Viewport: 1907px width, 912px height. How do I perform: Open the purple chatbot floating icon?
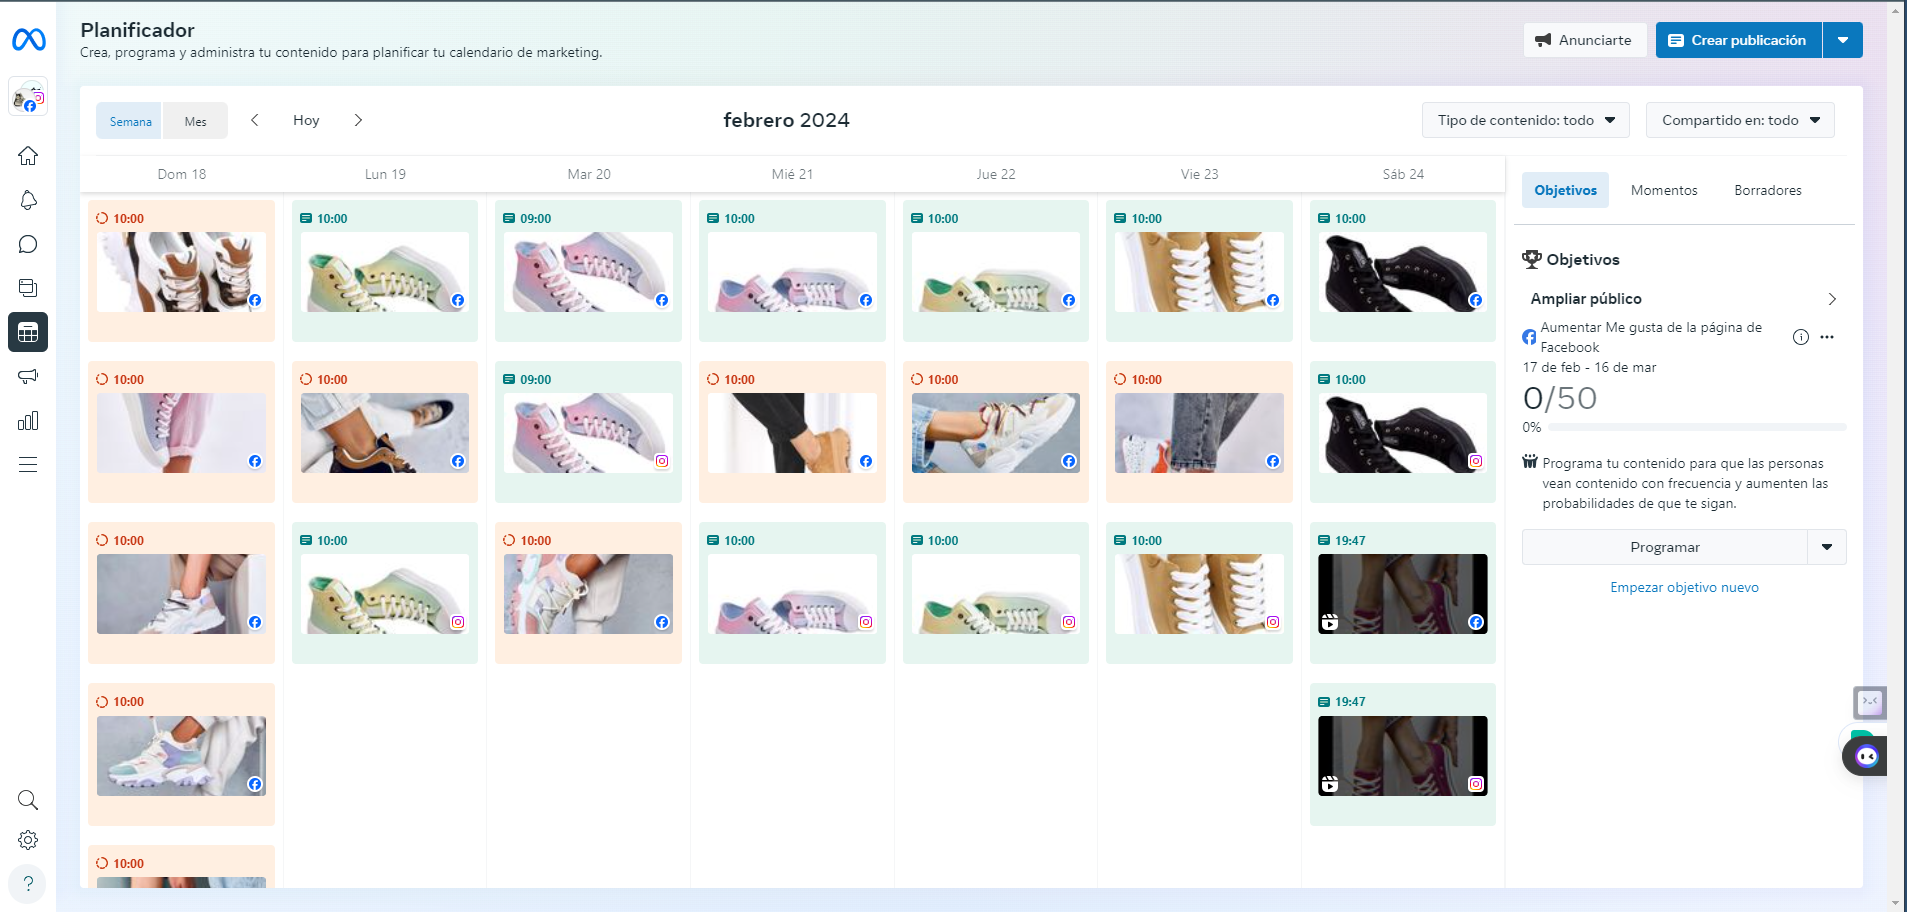1866,756
